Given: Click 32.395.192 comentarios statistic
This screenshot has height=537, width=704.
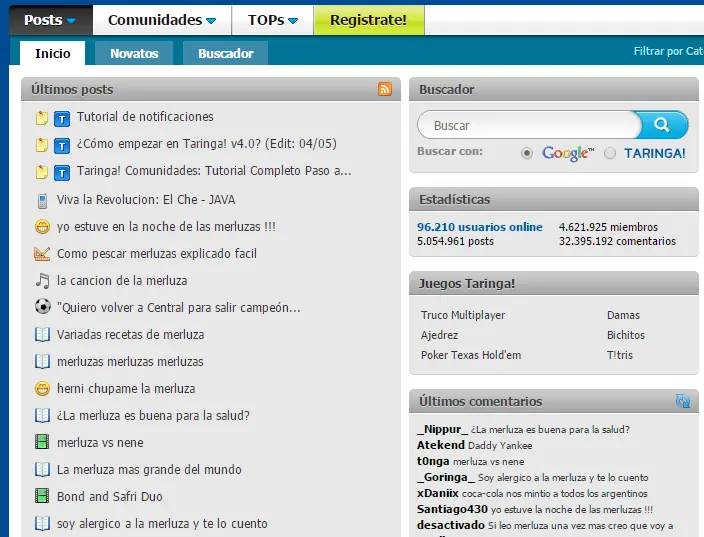Looking at the screenshot, I should 617,241.
